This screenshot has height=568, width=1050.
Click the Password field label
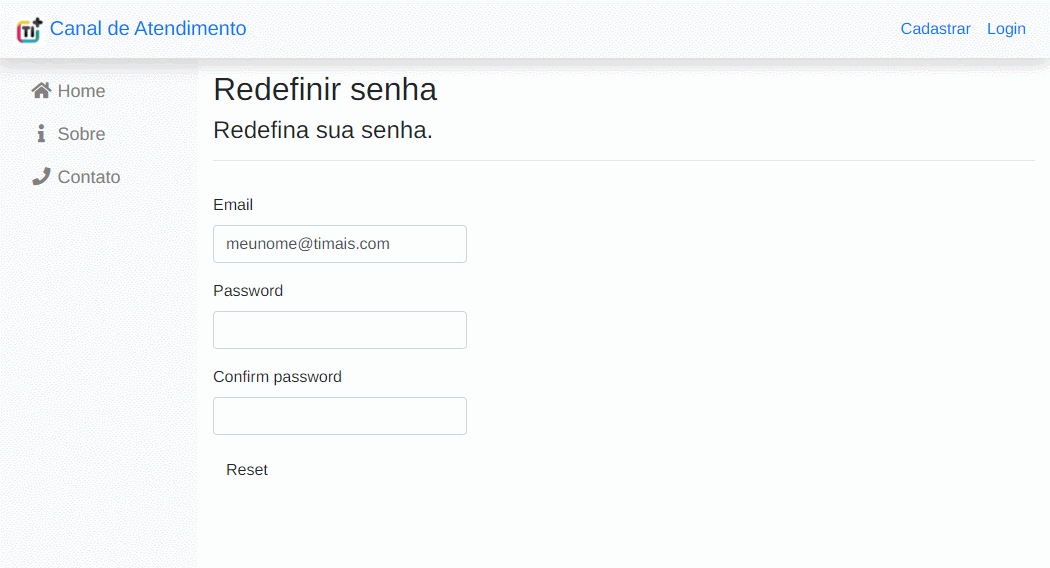pyautogui.click(x=248, y=291)
